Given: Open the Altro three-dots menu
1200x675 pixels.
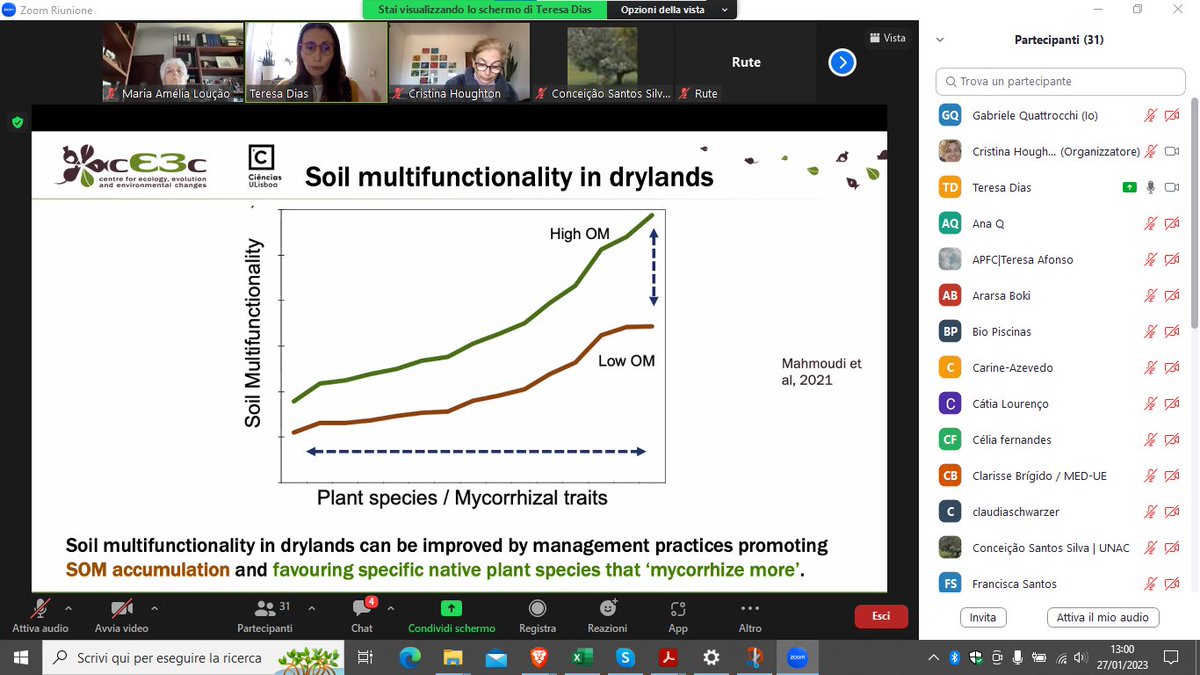Looking at the screenshot, I should [x=749, y=614].
